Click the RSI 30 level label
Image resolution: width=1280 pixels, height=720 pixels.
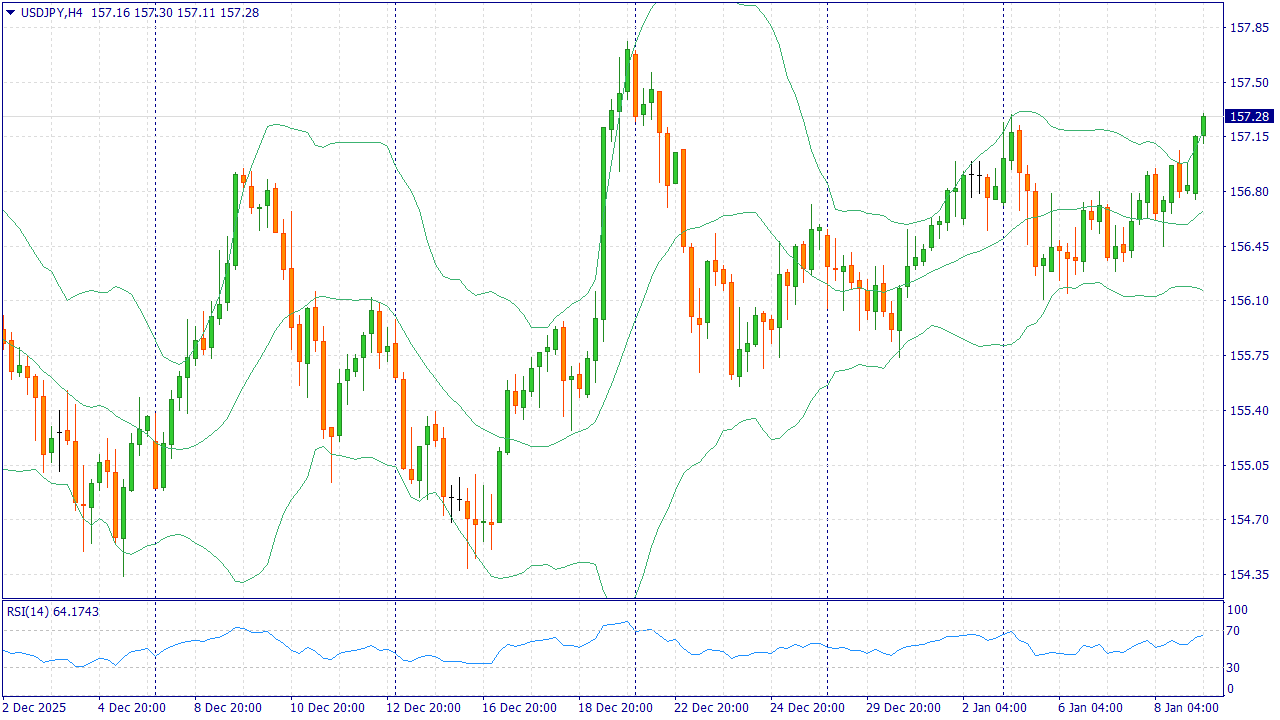[x=1234, y=668]
